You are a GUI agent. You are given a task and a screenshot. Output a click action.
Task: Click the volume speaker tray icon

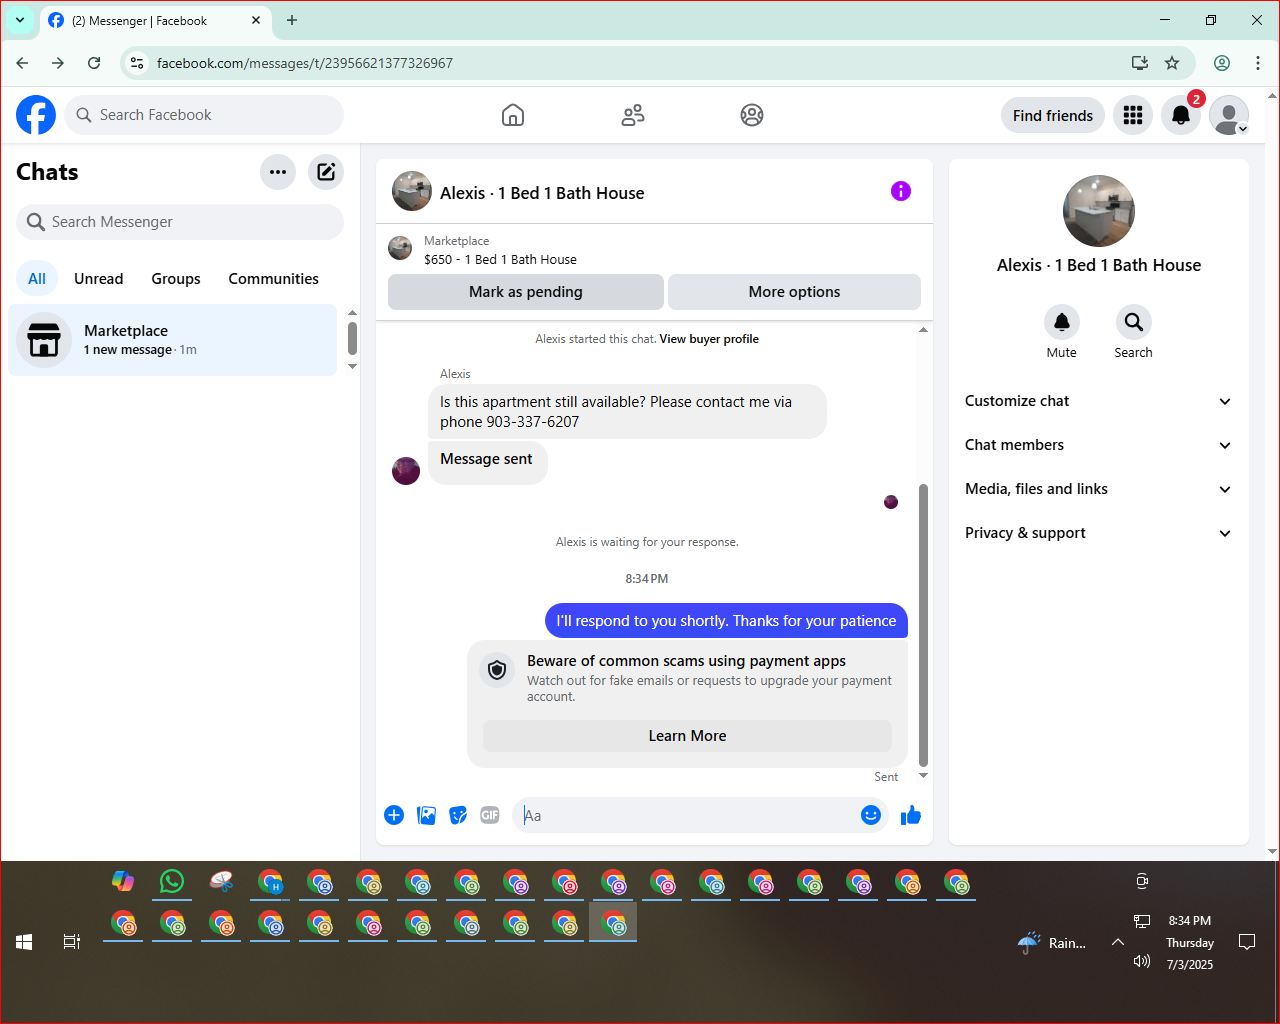tap(1142, 961)
